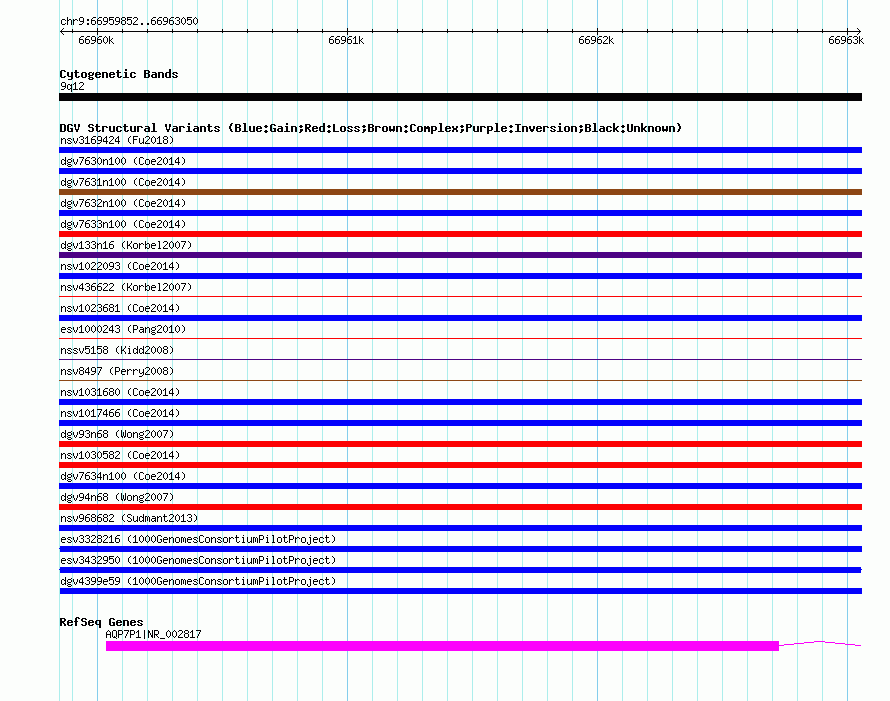Click the nsv8497 (Perry2008) variant label

click(x=117, y=371)
